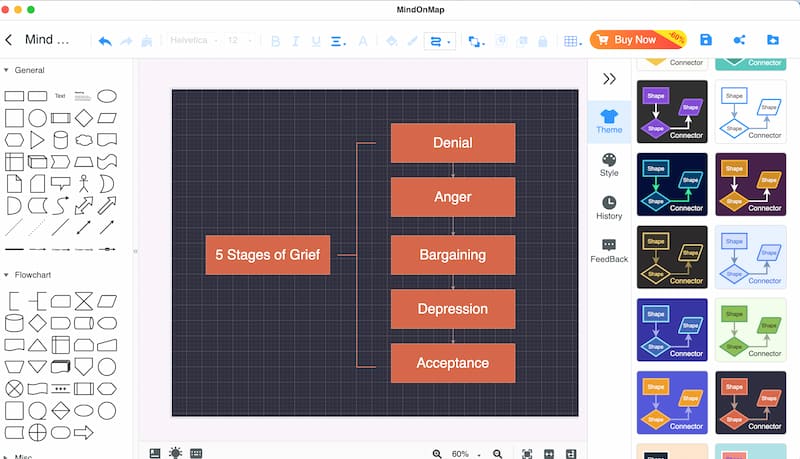Toggle the lock on the selected shape
Screen dimensions: 800x459
(x=543, y=41)
